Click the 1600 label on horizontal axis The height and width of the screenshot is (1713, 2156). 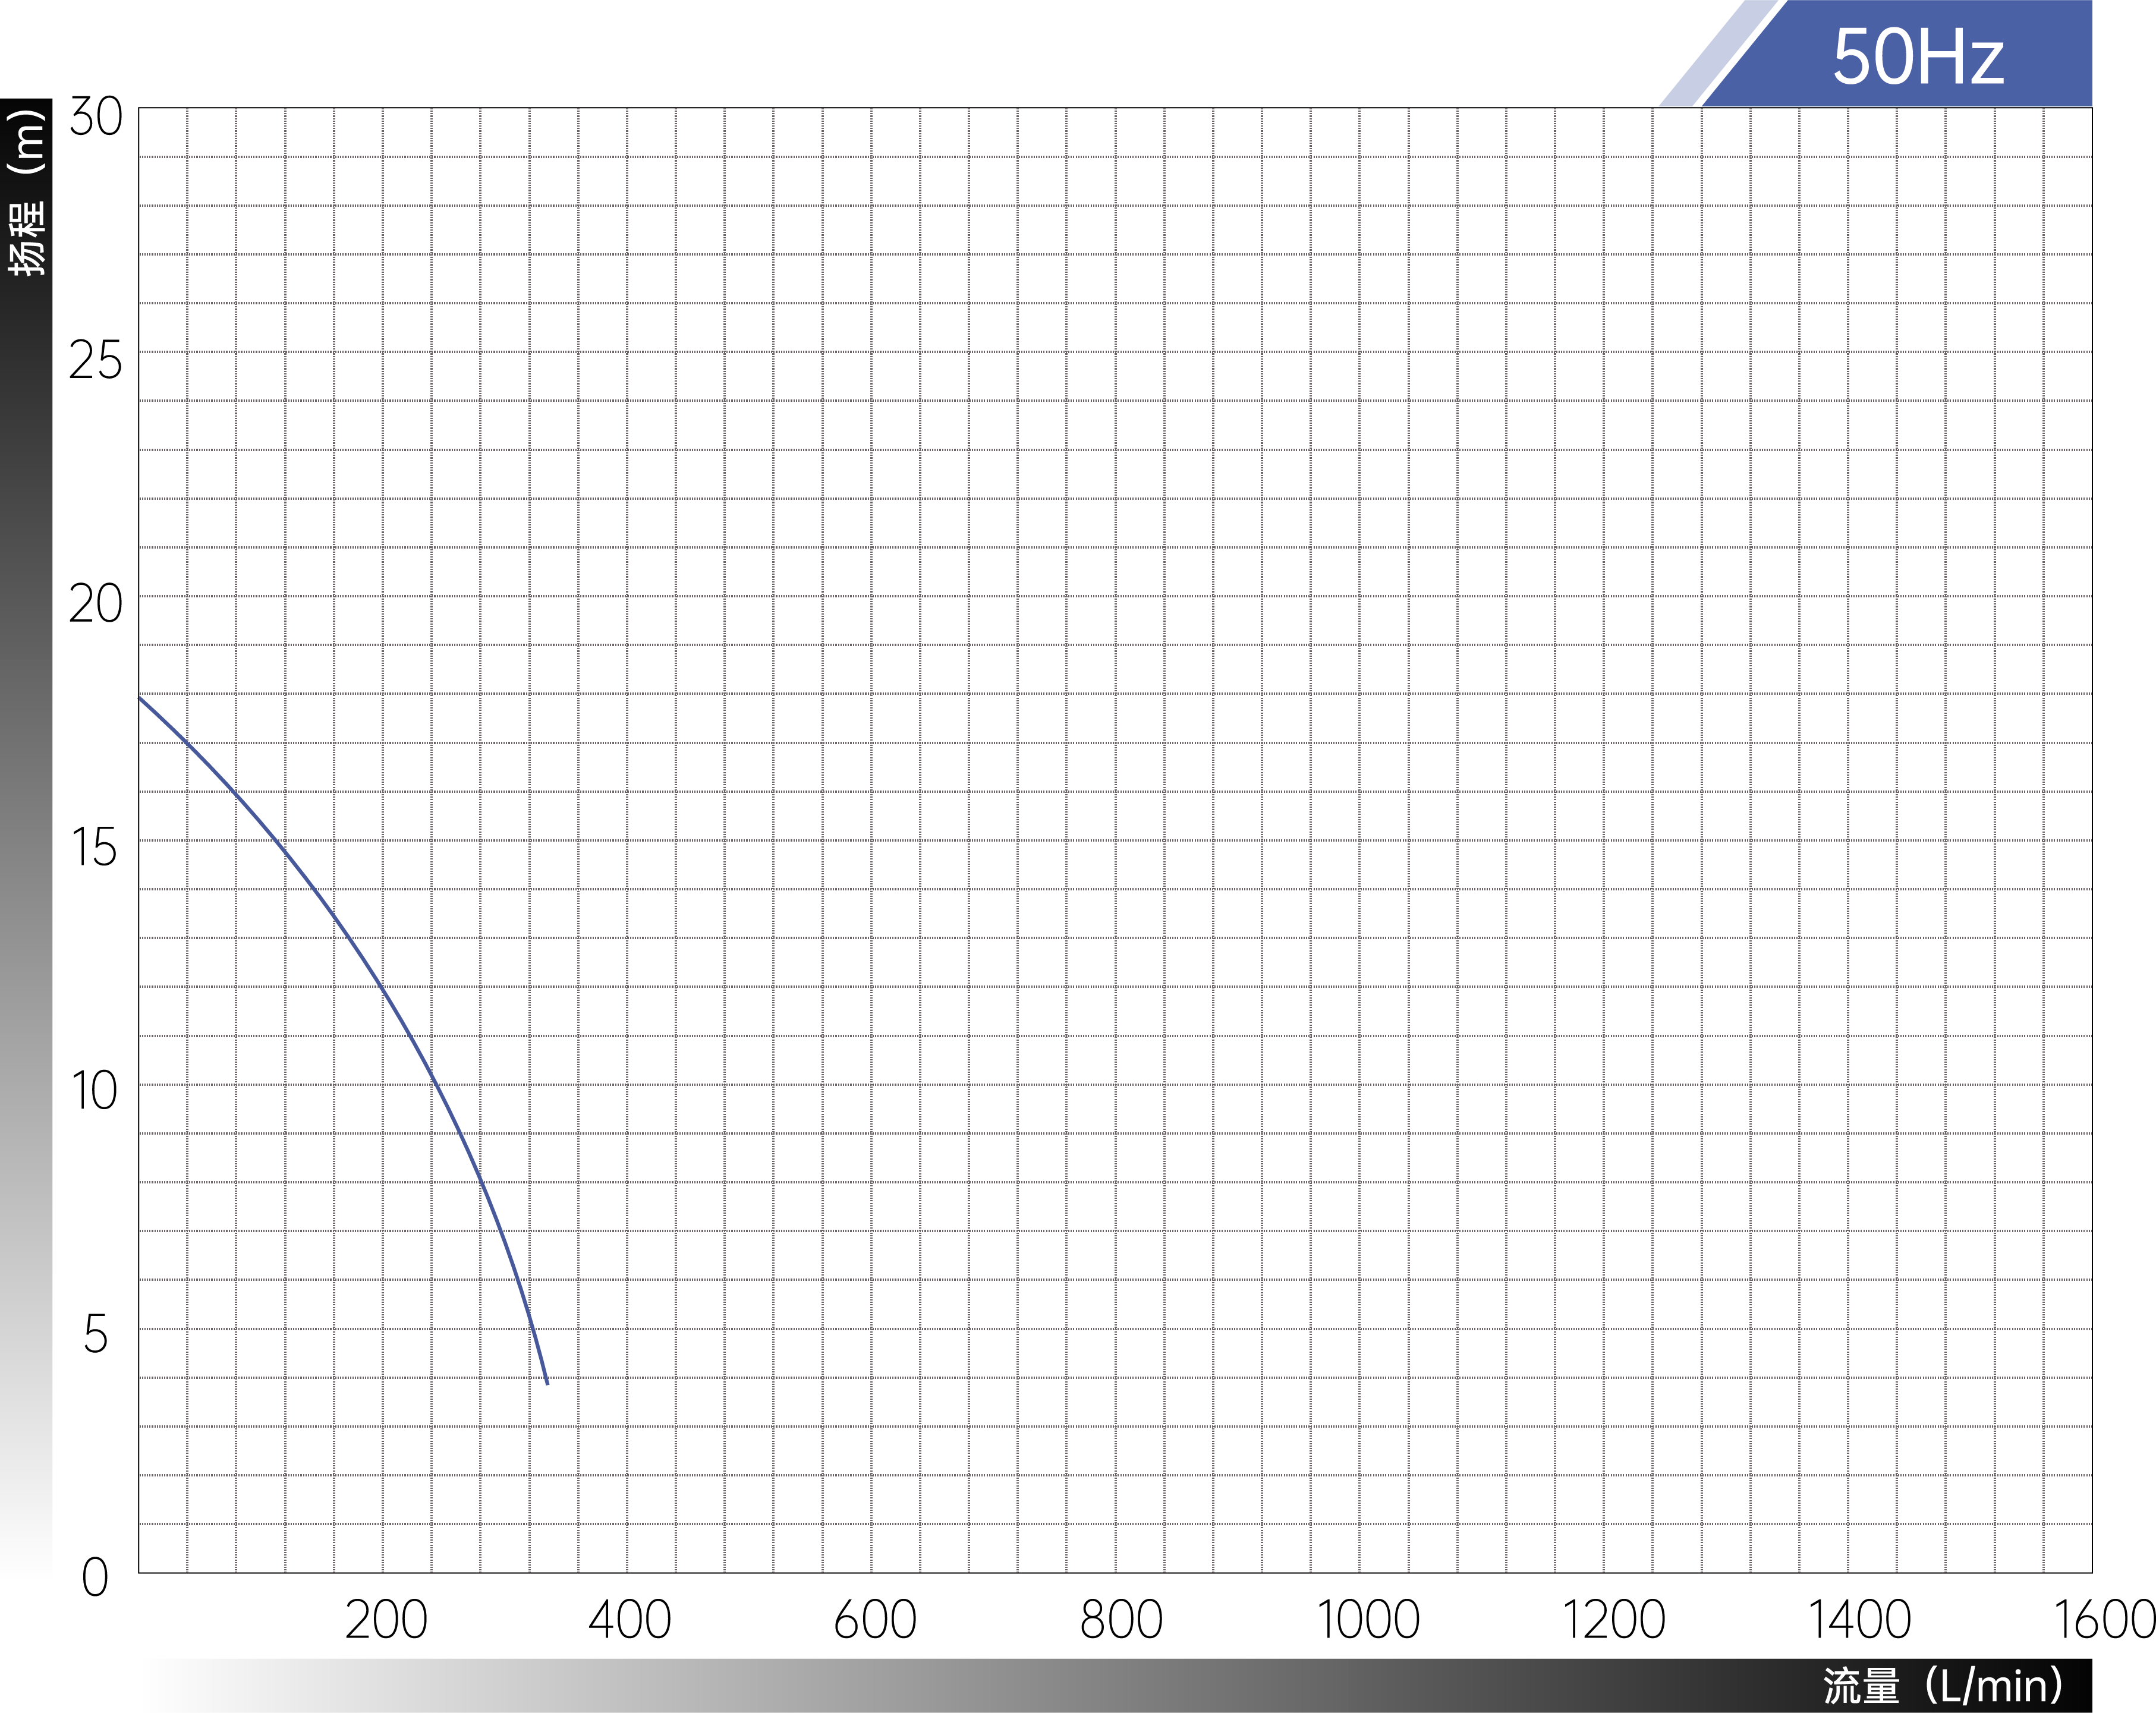tap(2103, 1620)
